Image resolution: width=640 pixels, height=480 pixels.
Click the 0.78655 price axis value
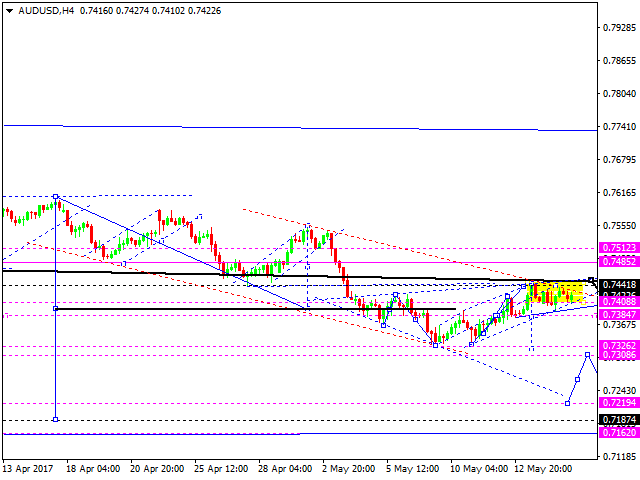click(619, 61)
